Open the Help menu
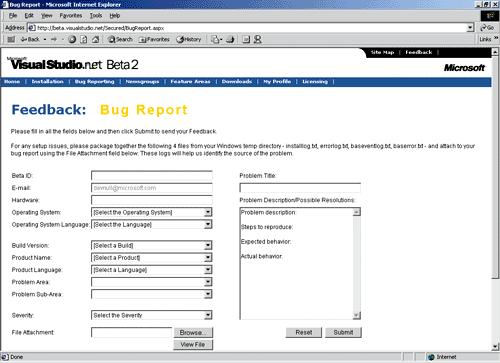Screen dimensions: 500x363 [115, 16]
